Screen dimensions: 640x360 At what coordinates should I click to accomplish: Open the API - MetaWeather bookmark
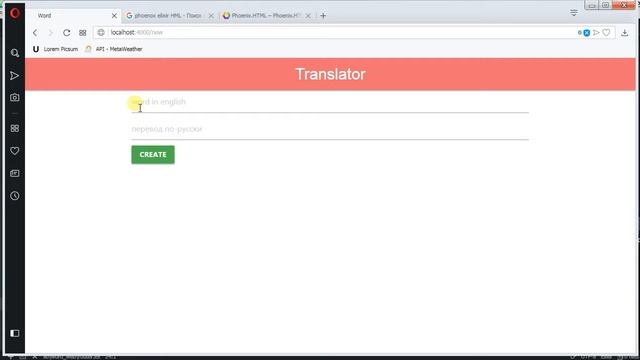click(114, 49)
